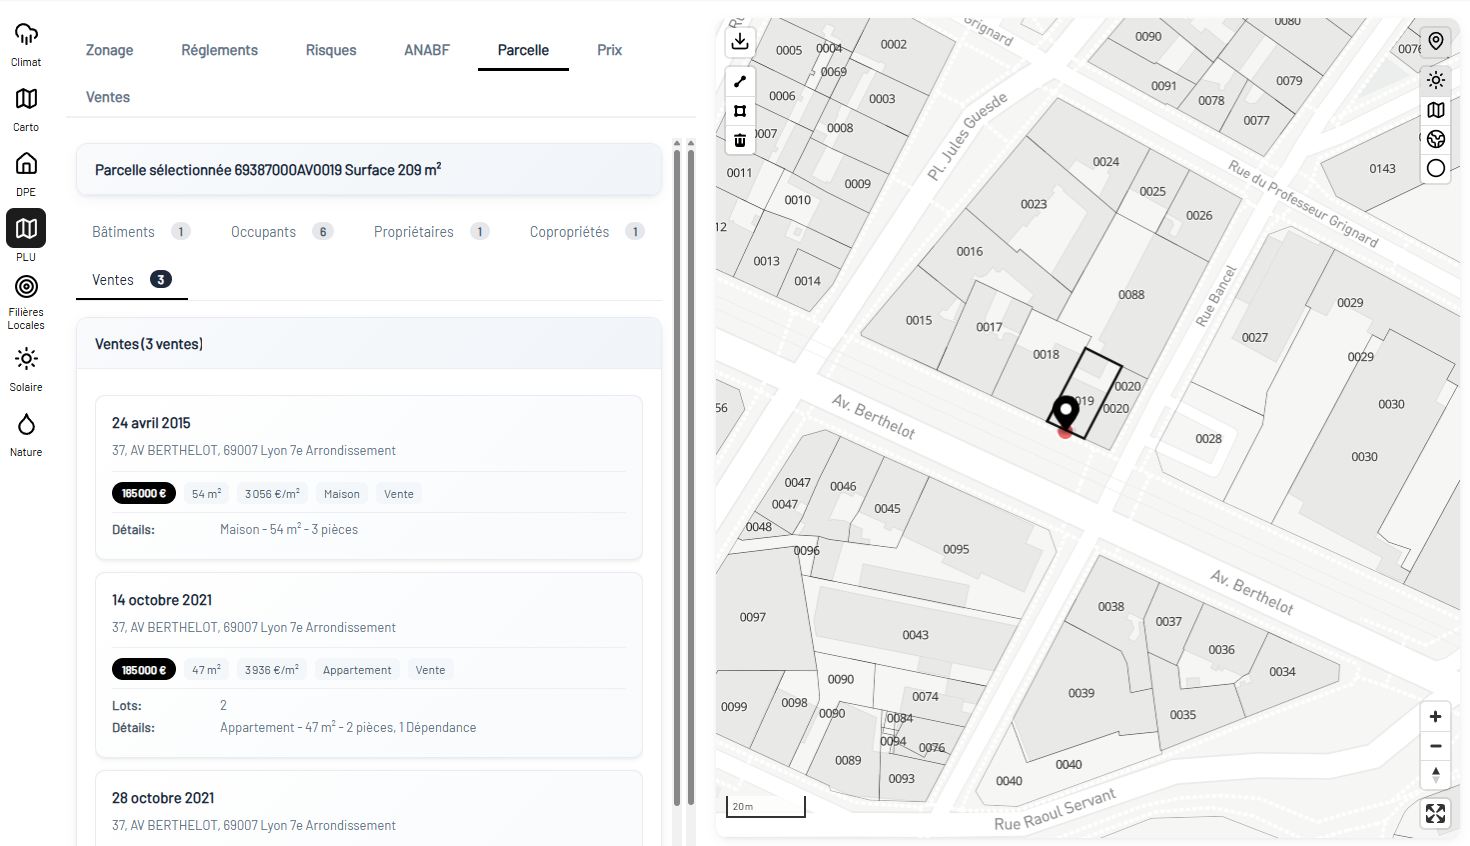Select the PLU sidebar icon

(26, 229)
